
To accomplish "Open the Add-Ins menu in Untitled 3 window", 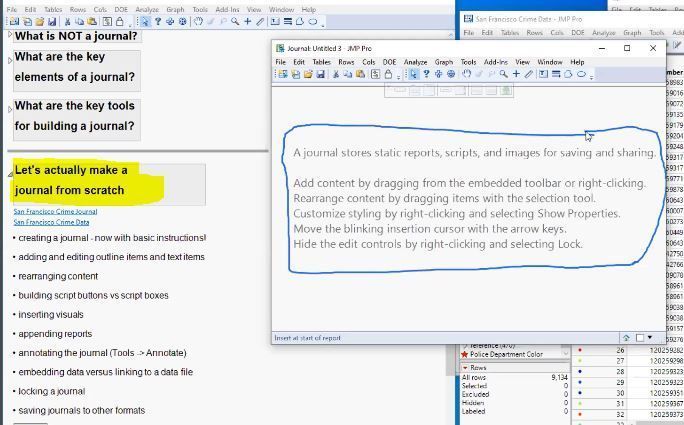I will click(x=496, y=62).
